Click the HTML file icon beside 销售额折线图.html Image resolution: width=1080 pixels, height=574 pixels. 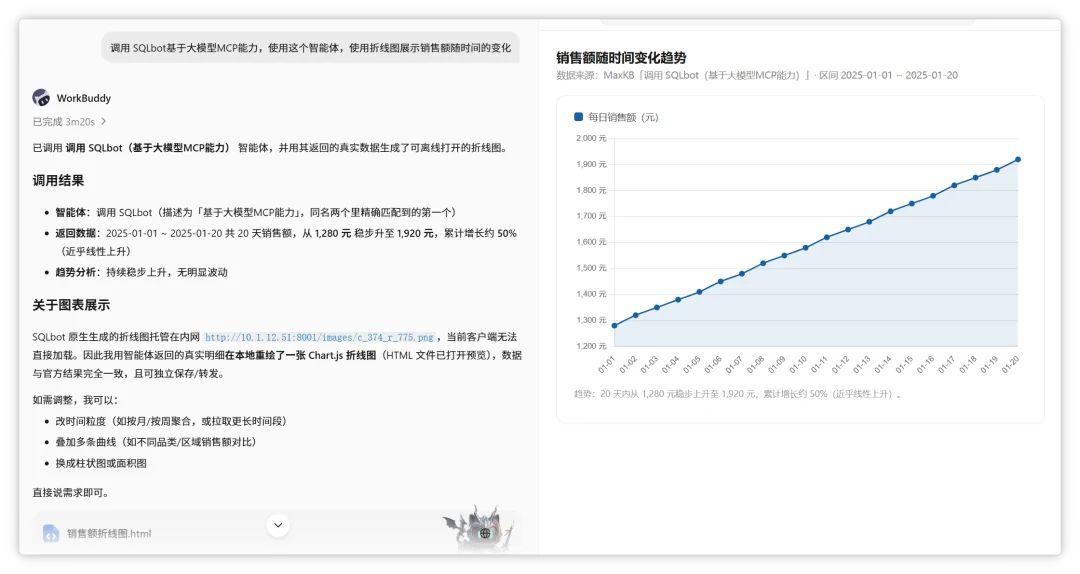point(51,533)
